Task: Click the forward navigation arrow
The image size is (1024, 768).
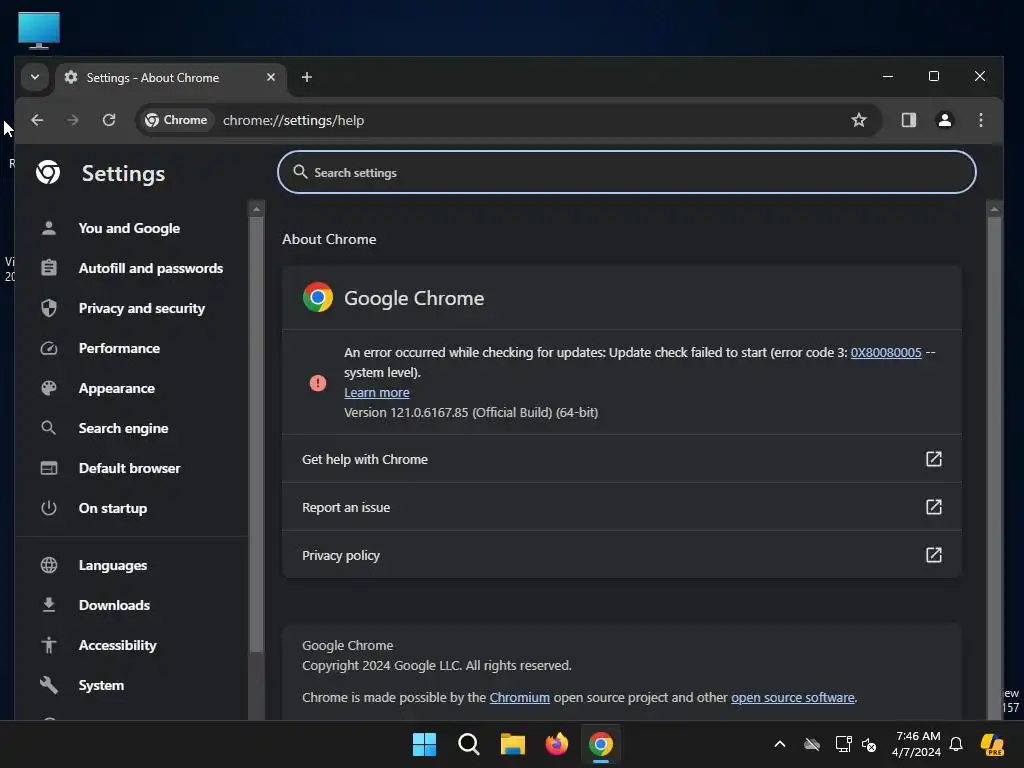Action: click(x=72, y=120)
